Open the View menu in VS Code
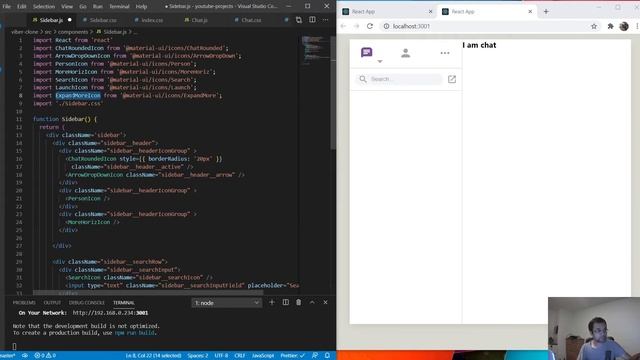 [x=67, y=7]
